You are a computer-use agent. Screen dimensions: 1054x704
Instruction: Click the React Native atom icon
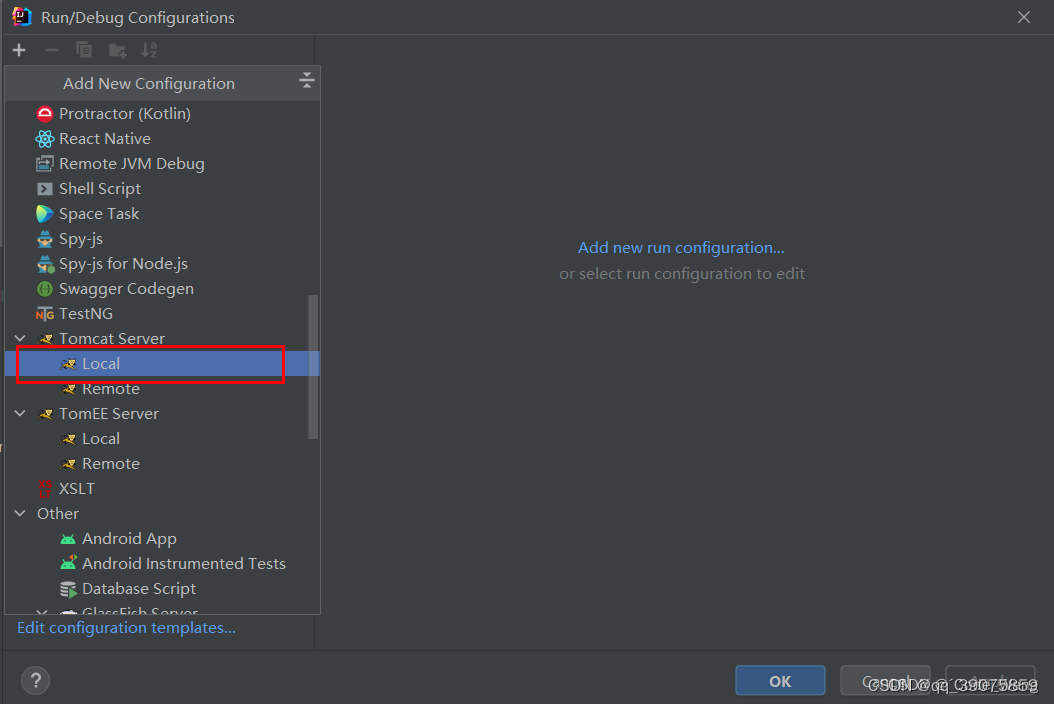[44, 139]
